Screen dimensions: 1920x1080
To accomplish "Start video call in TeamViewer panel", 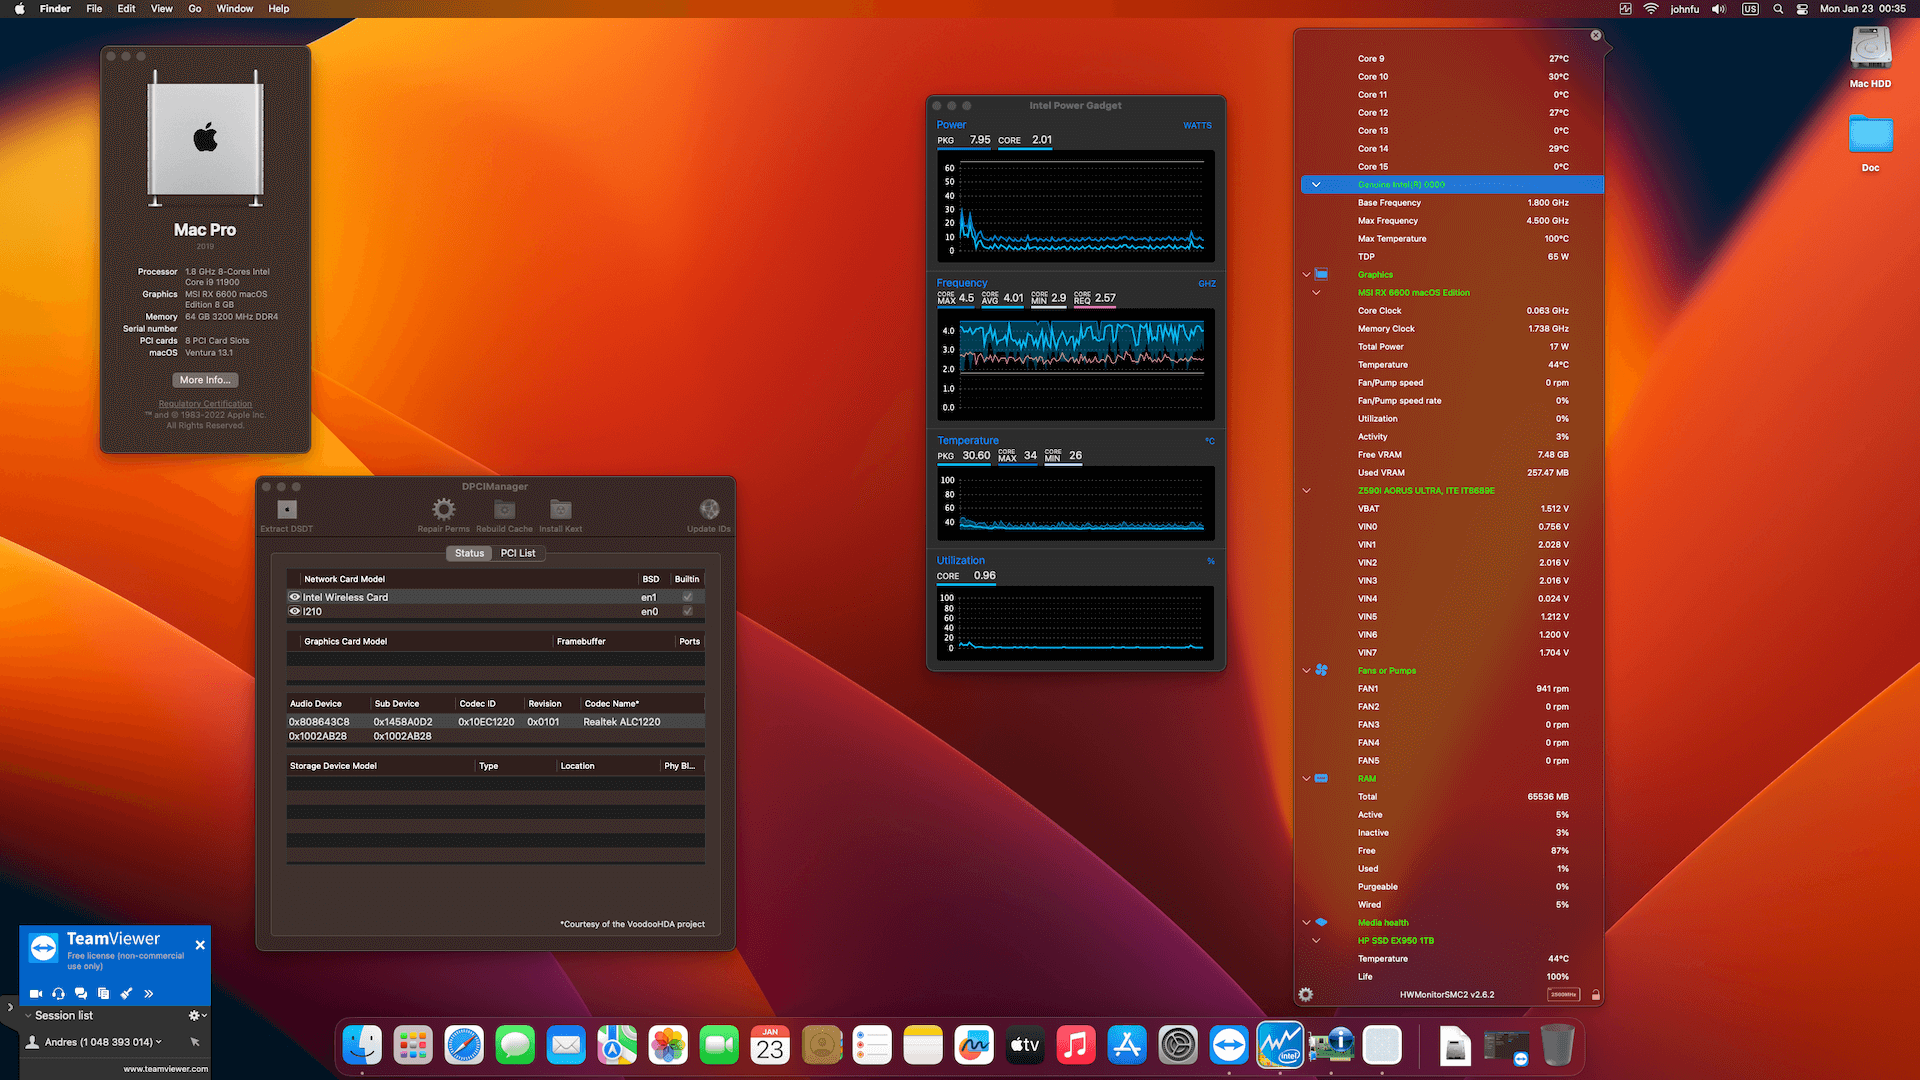I will [x=36, y=994].
